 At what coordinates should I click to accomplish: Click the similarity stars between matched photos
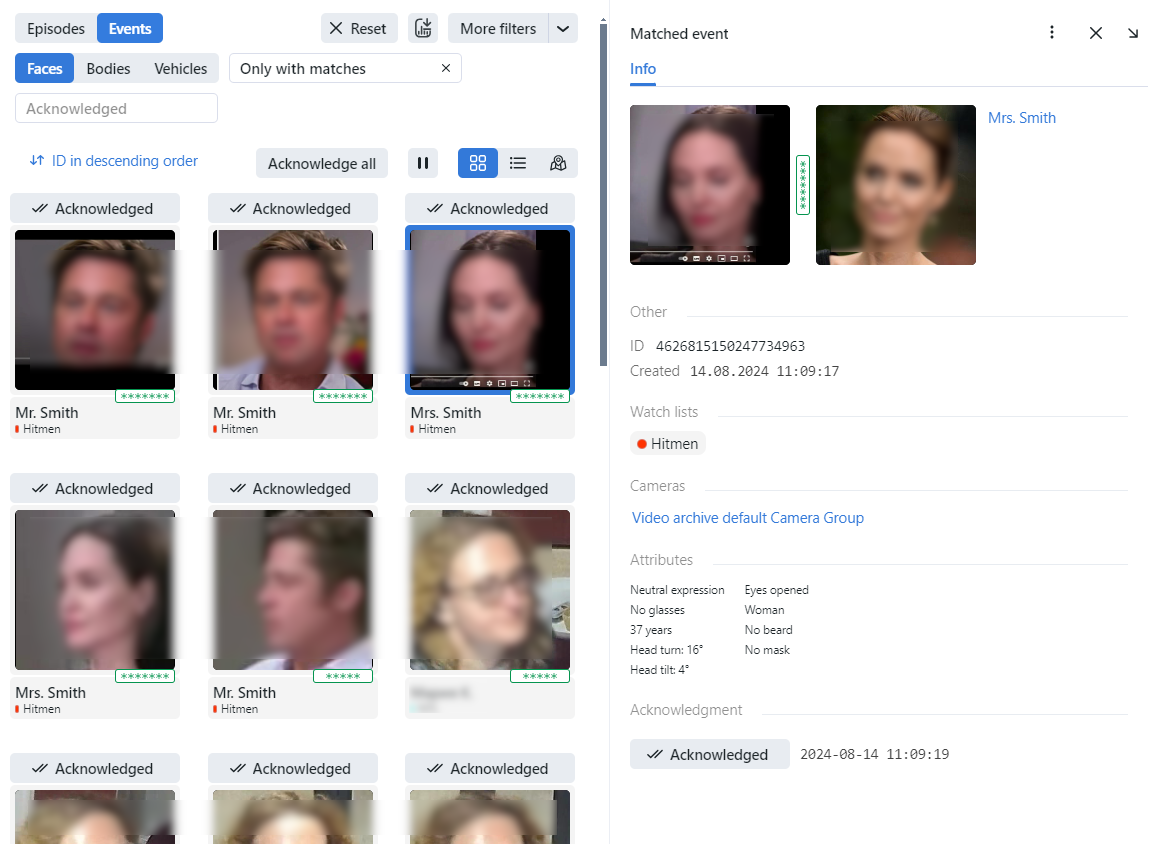803,185
